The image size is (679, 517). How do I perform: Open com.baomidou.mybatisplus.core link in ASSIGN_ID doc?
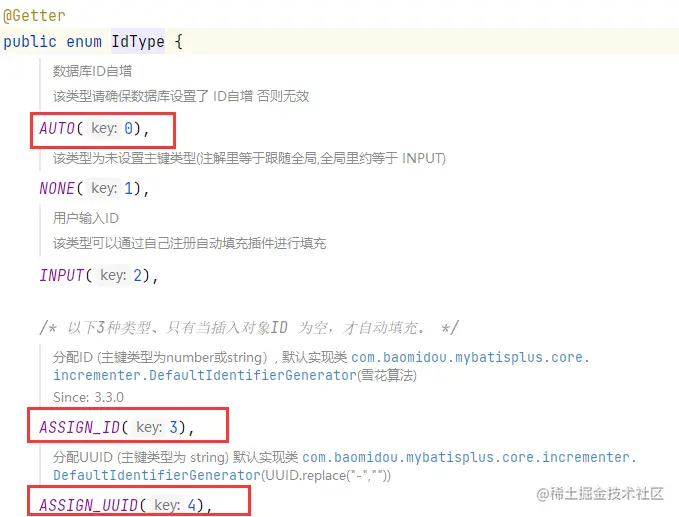click(470, 357)
